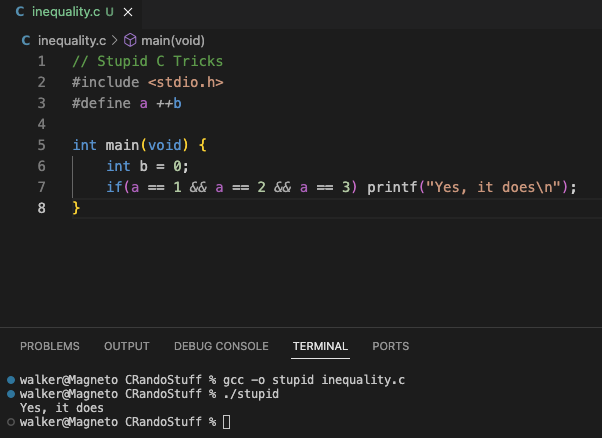The image size is (602, 438).
Task: Open the PORTS panel tab
Action: [390, 346]
